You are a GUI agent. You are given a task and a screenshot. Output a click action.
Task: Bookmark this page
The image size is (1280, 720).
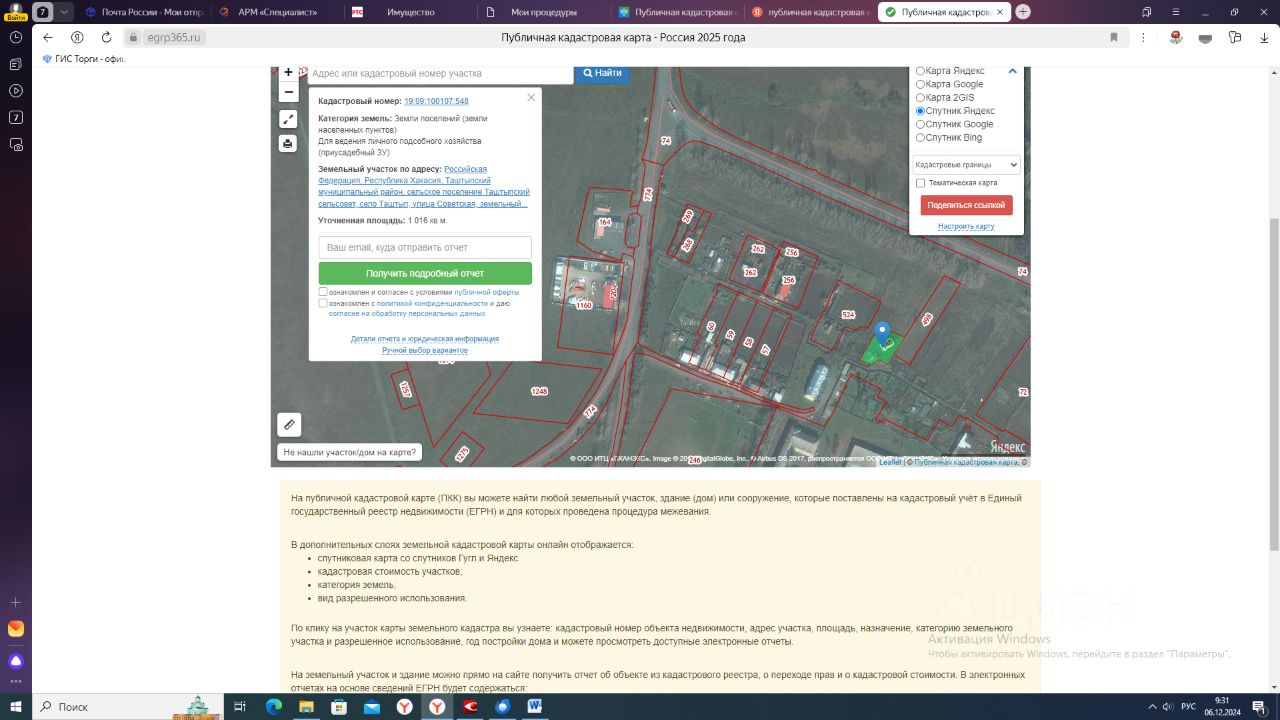(x=1114, y=37)
